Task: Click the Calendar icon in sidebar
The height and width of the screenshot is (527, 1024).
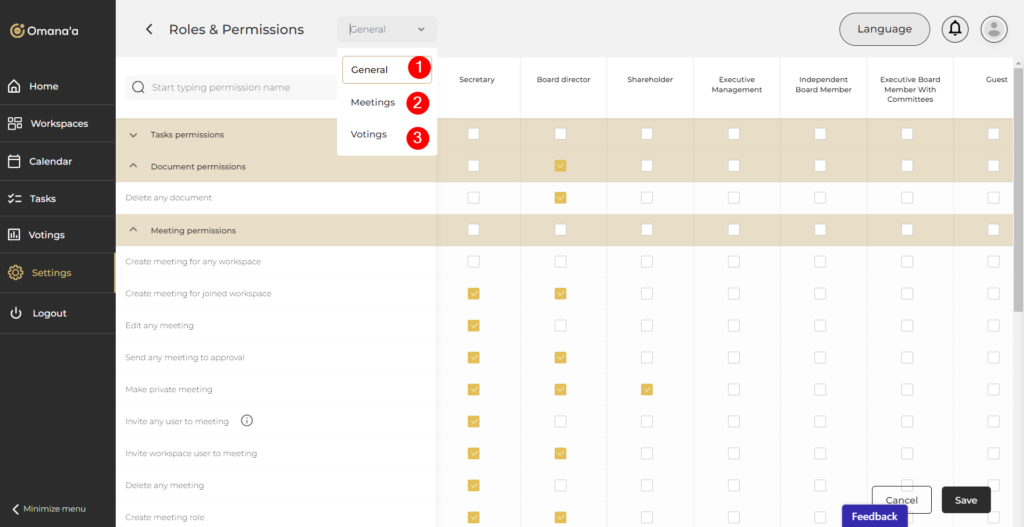Action: [x=14, y=161]
